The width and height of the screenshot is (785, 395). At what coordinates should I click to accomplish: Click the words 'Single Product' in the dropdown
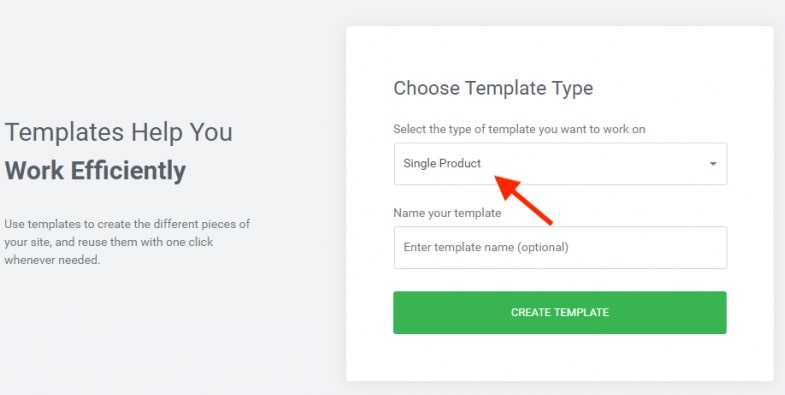click(442, 164)
